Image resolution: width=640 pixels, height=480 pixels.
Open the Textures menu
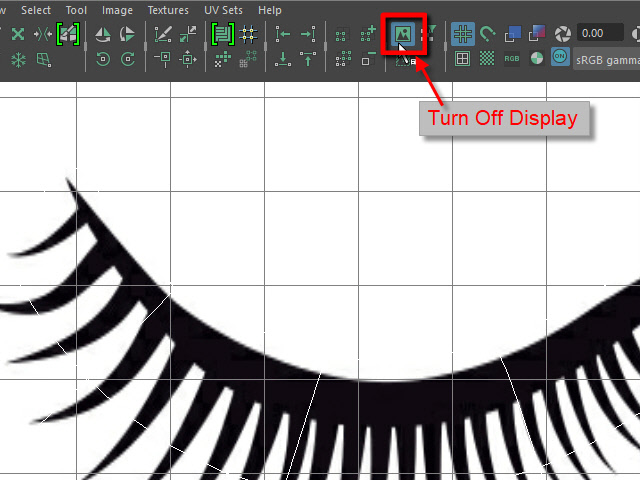[167, 10]
